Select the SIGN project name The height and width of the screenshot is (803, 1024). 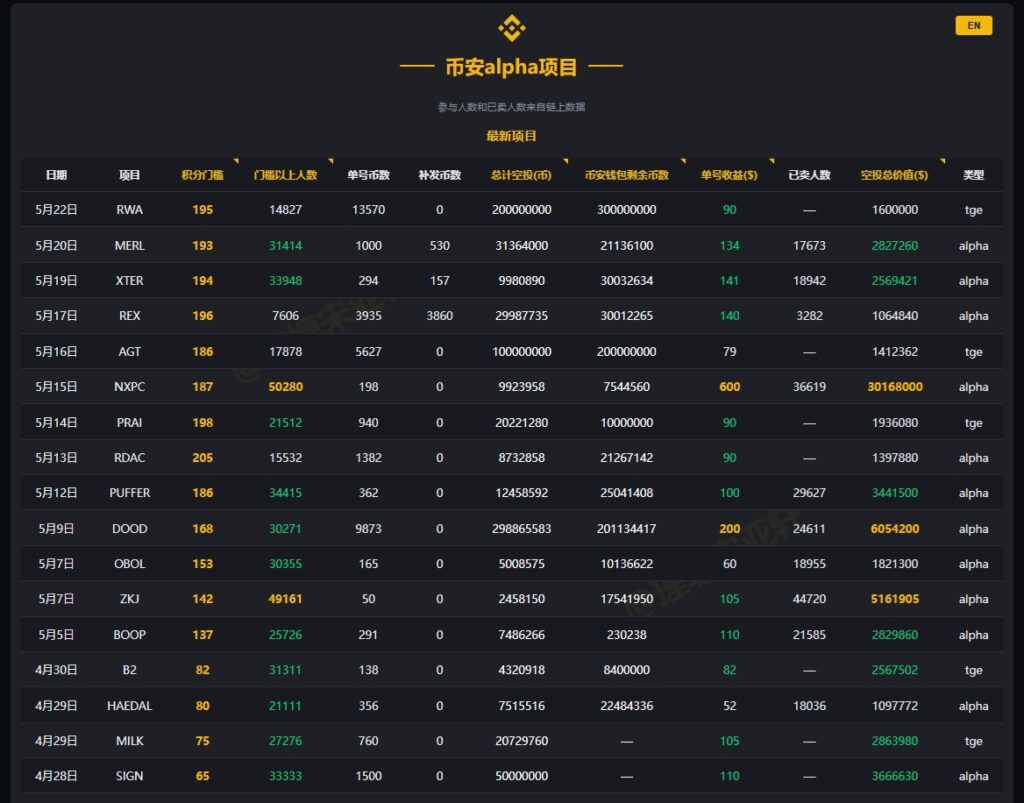(129, 777)
